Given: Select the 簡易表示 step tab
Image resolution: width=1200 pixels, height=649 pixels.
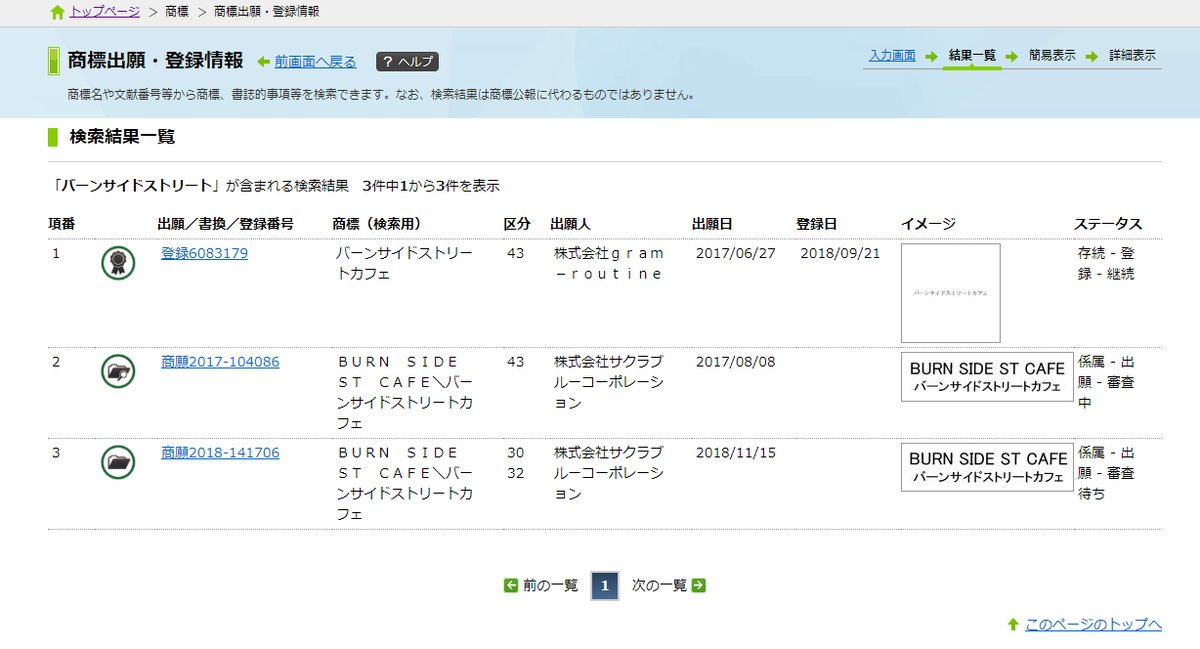Looking at the screenshot, I should coord(1052,55).
